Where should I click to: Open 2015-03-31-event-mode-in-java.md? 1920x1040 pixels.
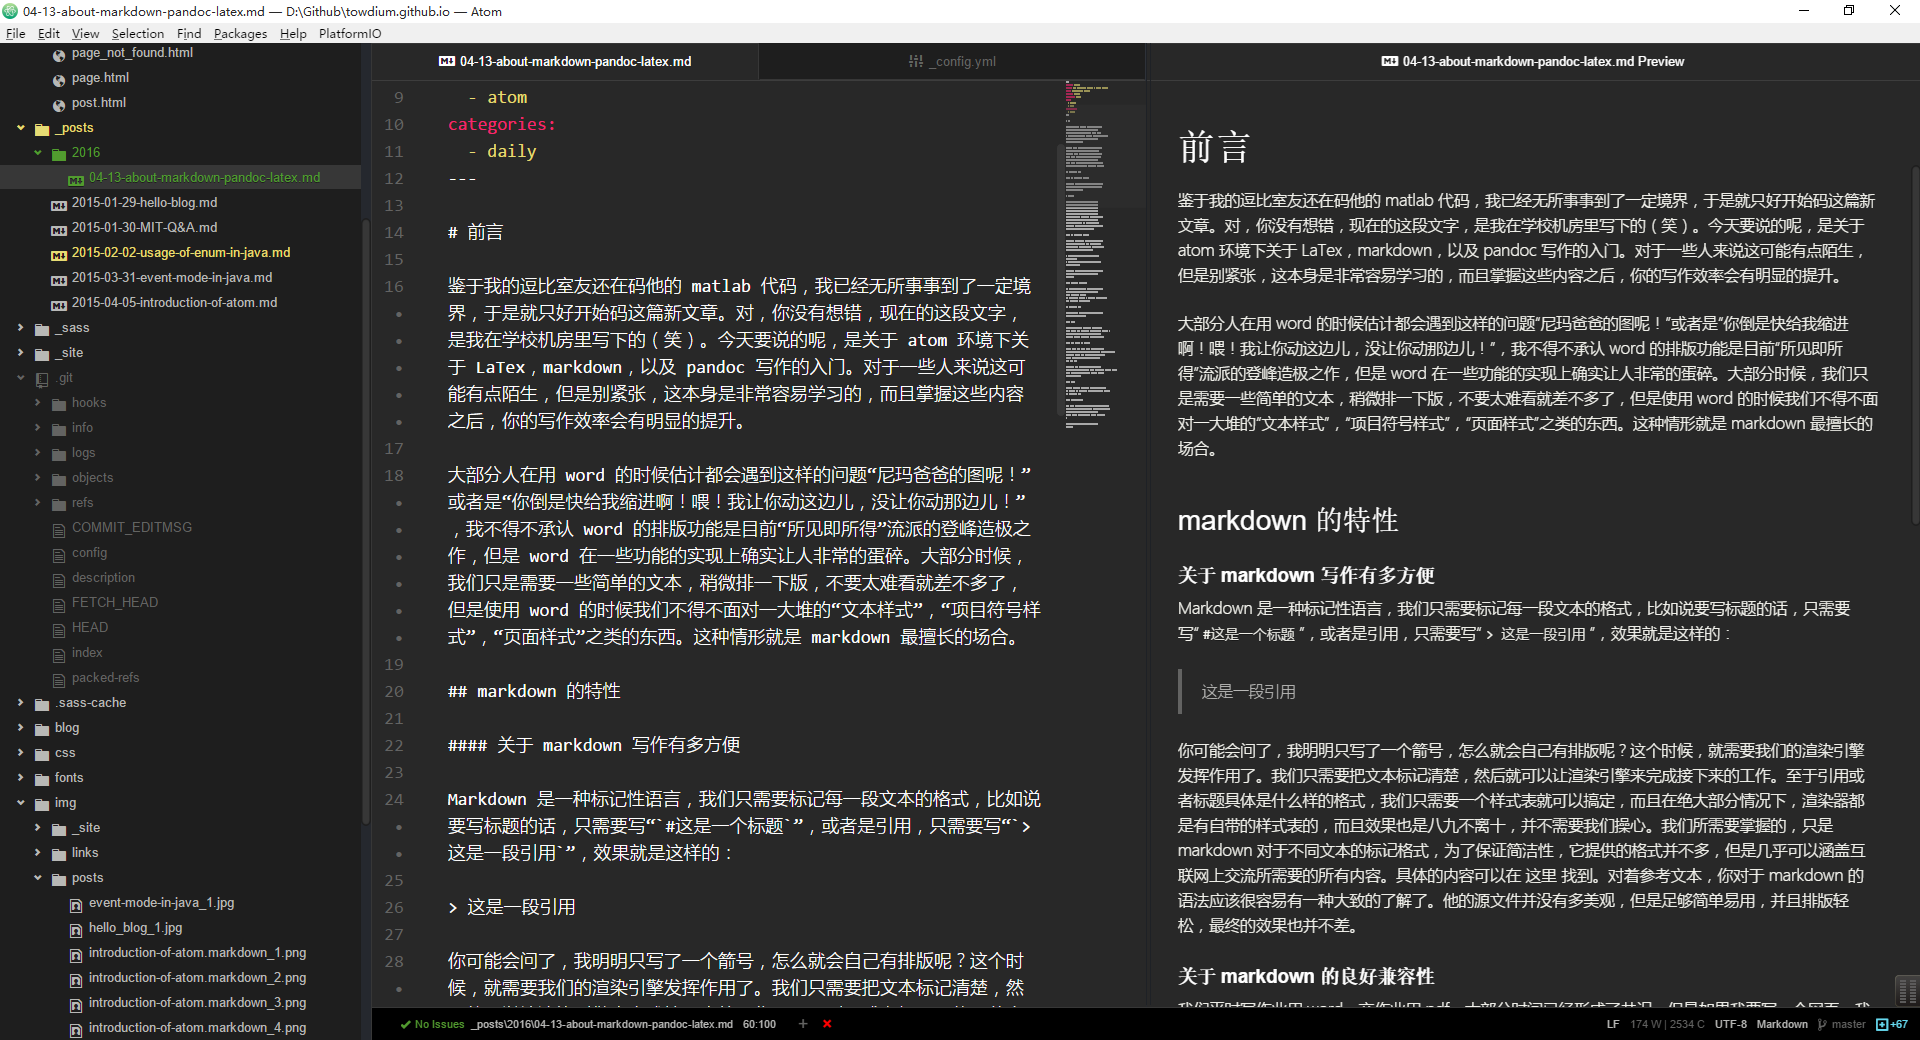click(172, 278)
